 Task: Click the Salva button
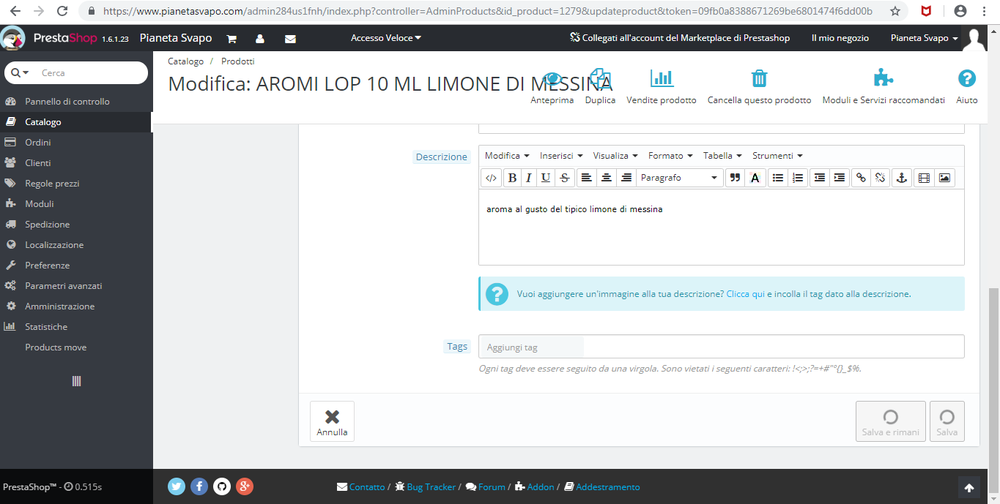[947, 421]
